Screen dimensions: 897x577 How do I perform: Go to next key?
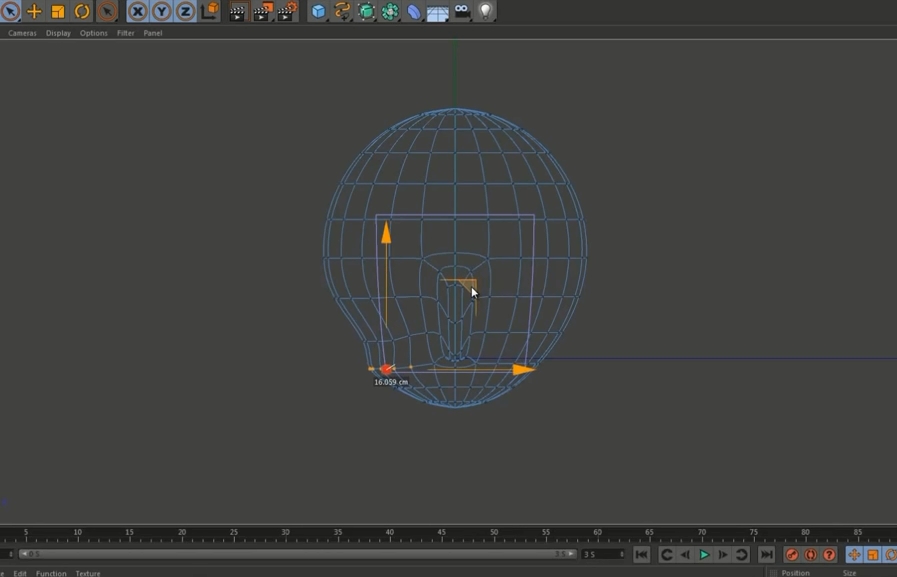[x=741, y=554]
